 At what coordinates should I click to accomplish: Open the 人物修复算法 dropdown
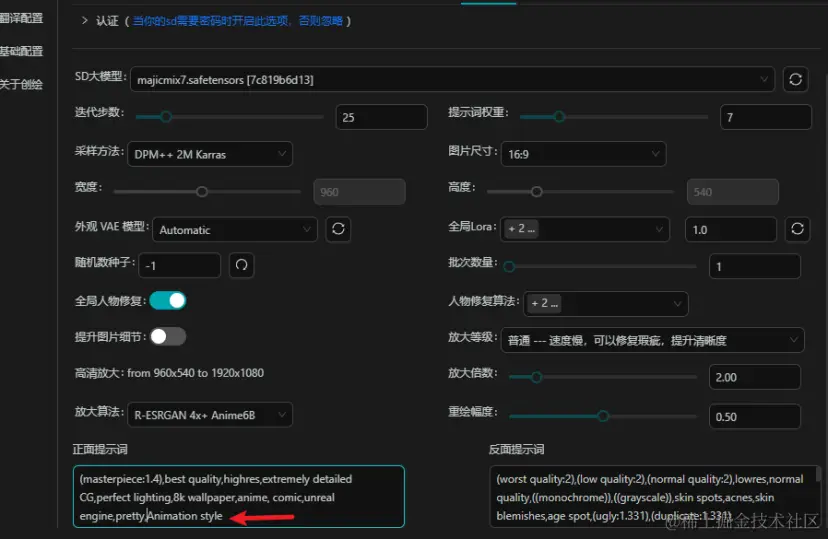coord(606,304)
